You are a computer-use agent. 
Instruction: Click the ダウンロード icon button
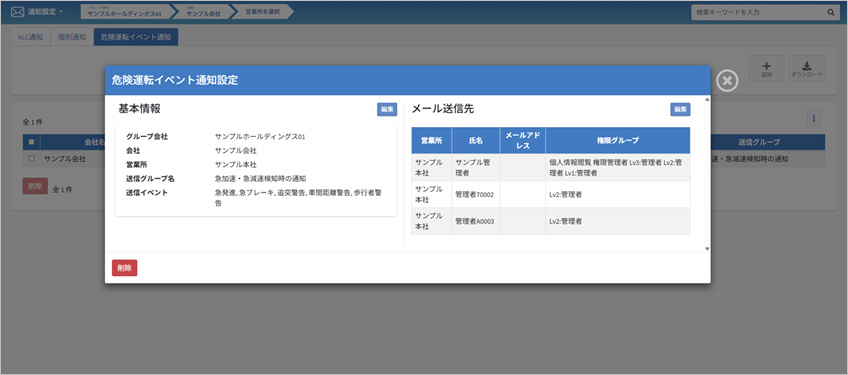(806, 68)
